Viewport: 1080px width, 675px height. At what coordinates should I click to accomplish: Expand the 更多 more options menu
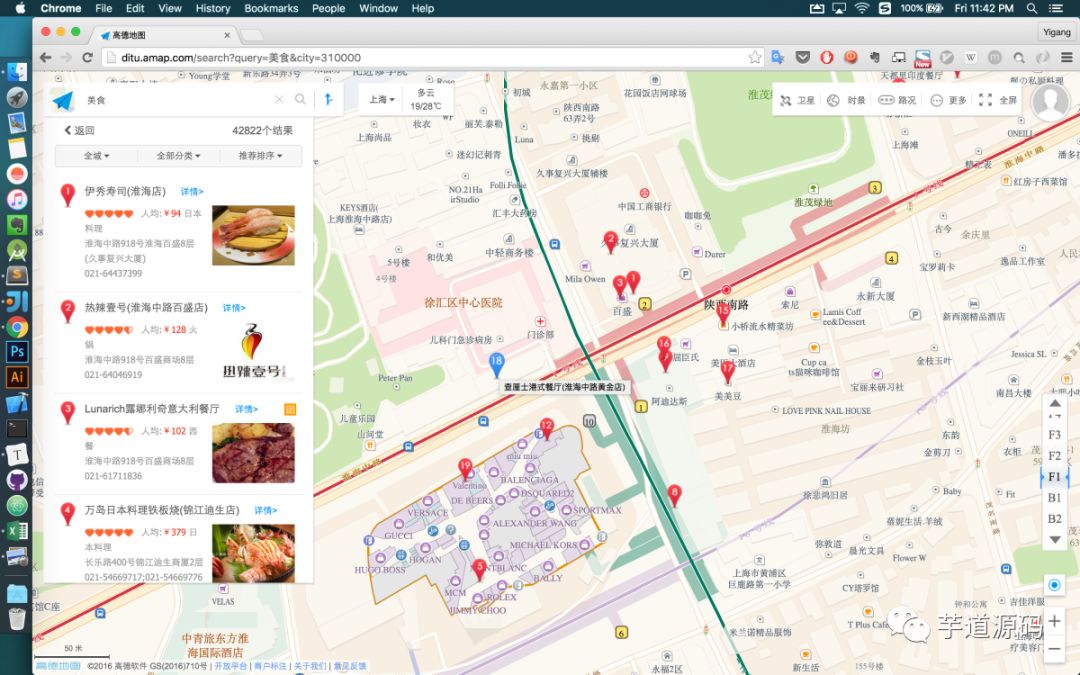(948, 101)
